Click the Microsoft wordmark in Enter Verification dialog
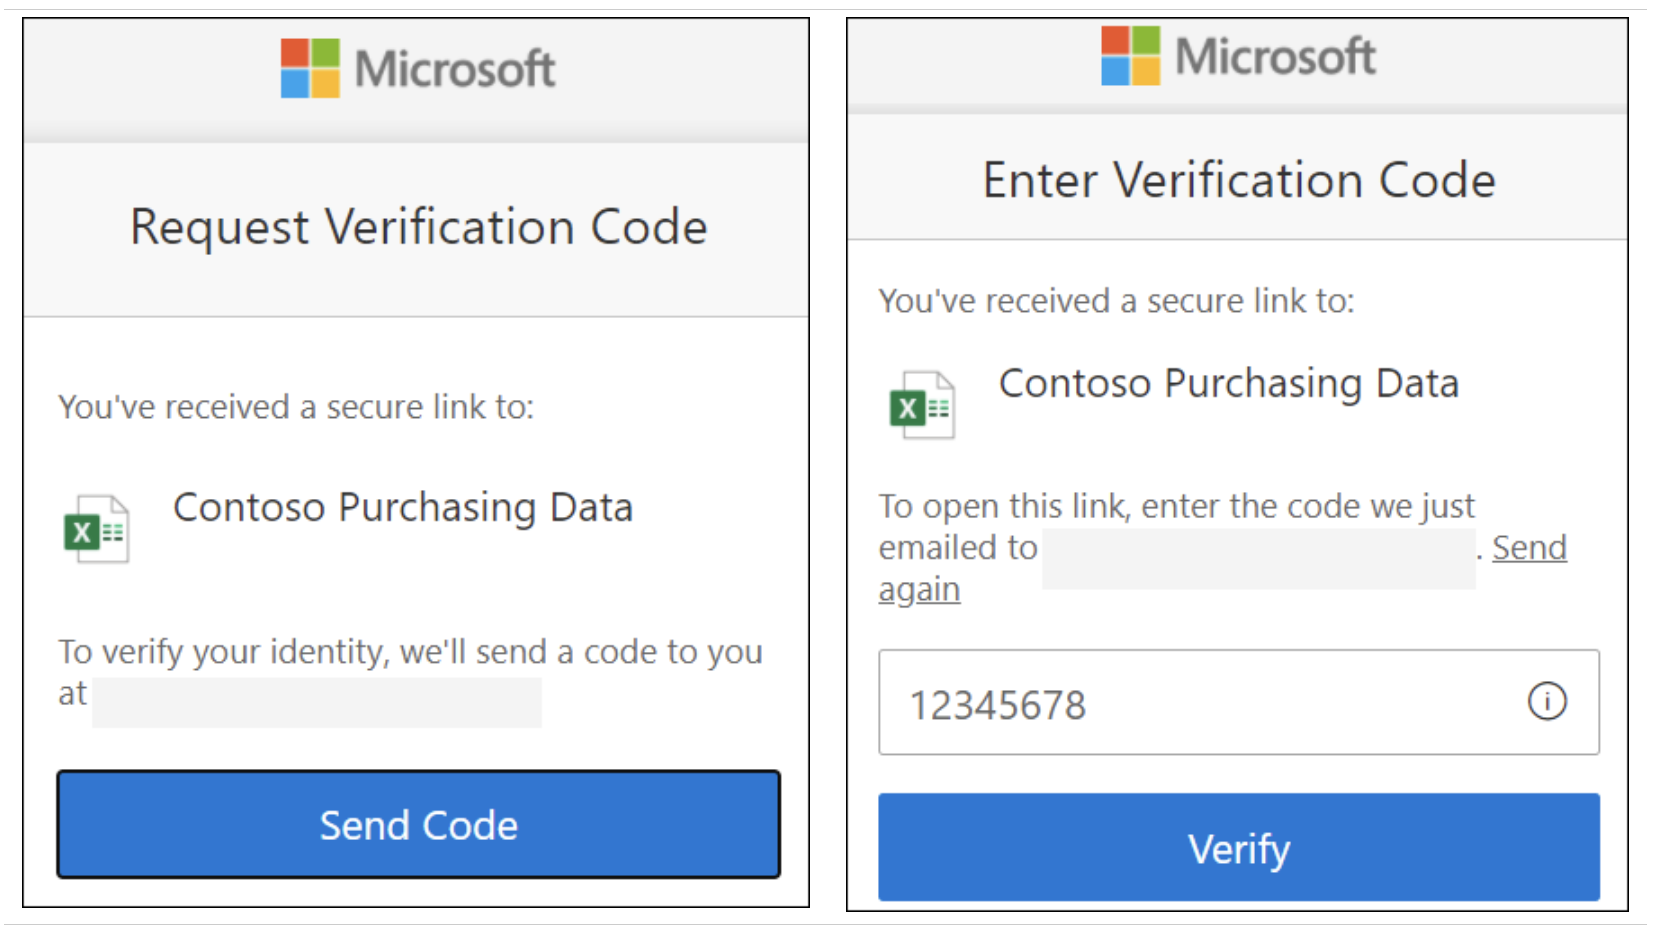1656x936 pixels. [1275, 56]
